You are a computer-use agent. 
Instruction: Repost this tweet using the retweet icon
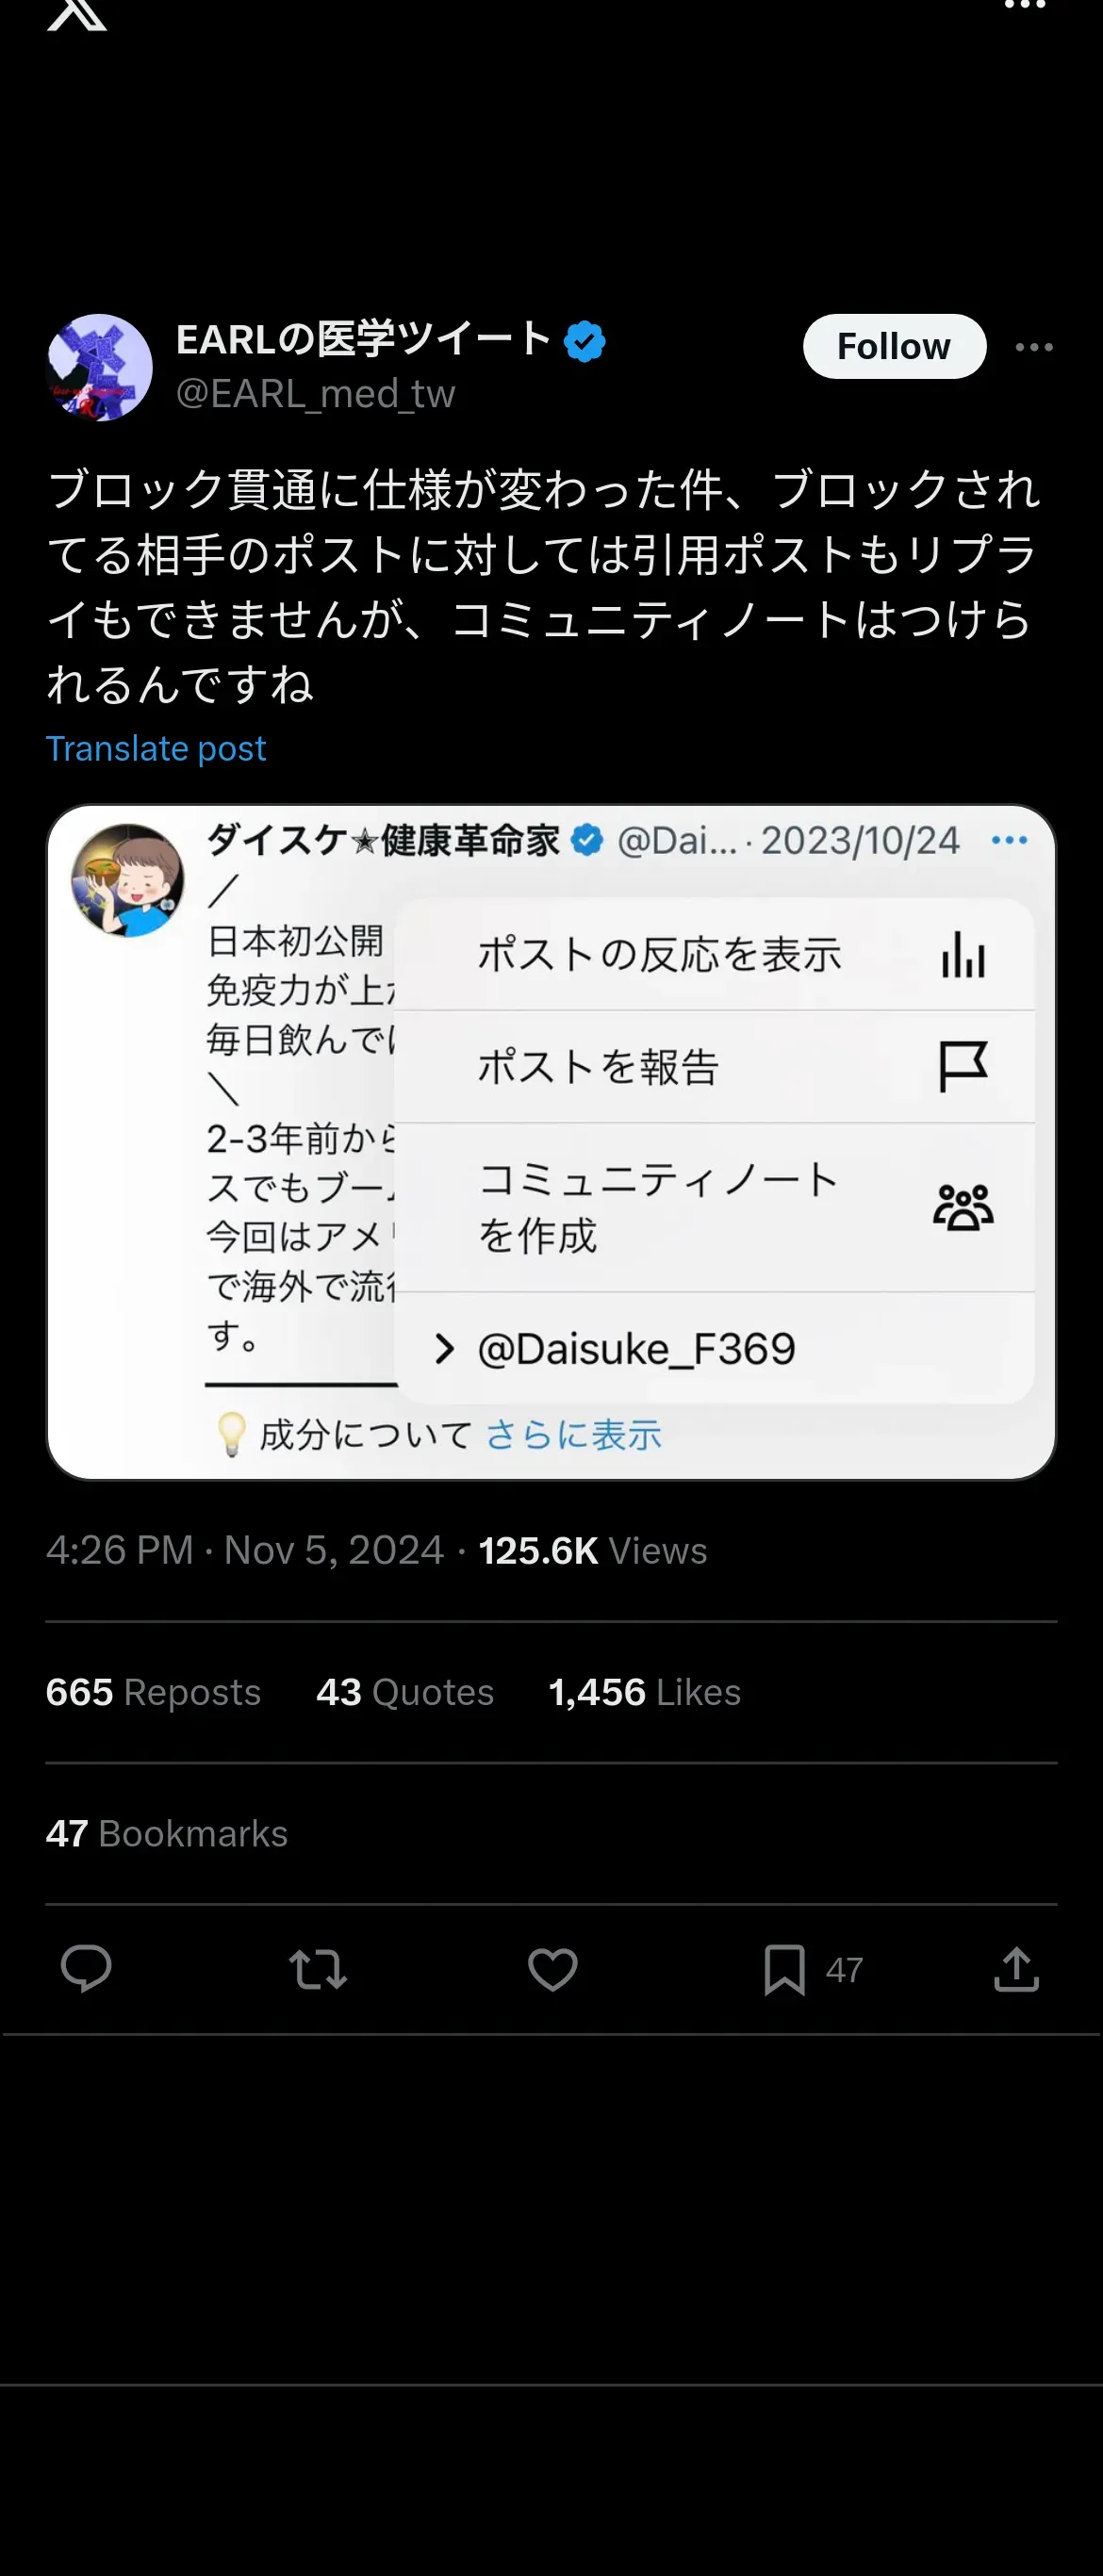[x=318, y=1969]
